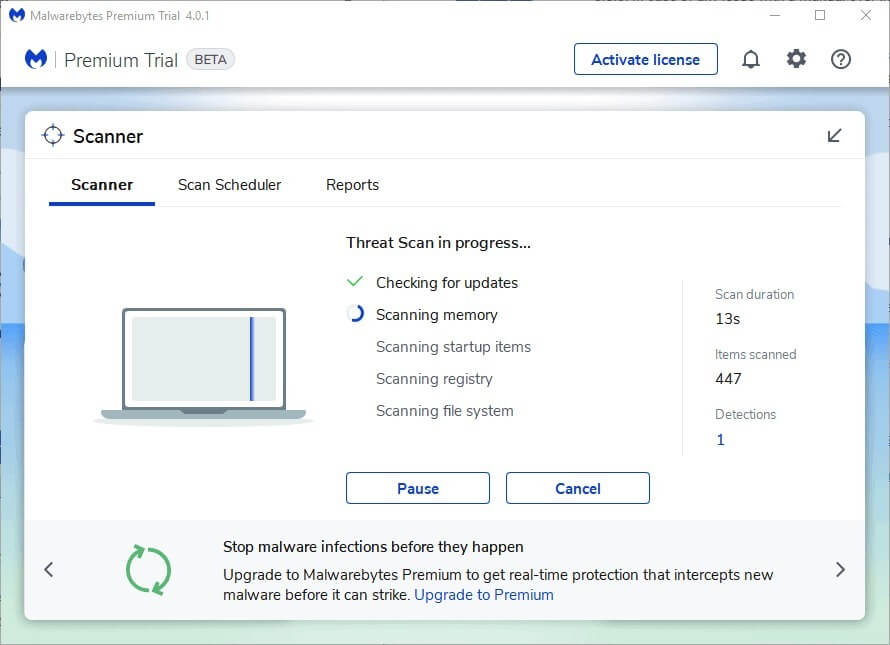890x645 pixels.
Task: Open help via the question mark icon
Action: point(841,59)
